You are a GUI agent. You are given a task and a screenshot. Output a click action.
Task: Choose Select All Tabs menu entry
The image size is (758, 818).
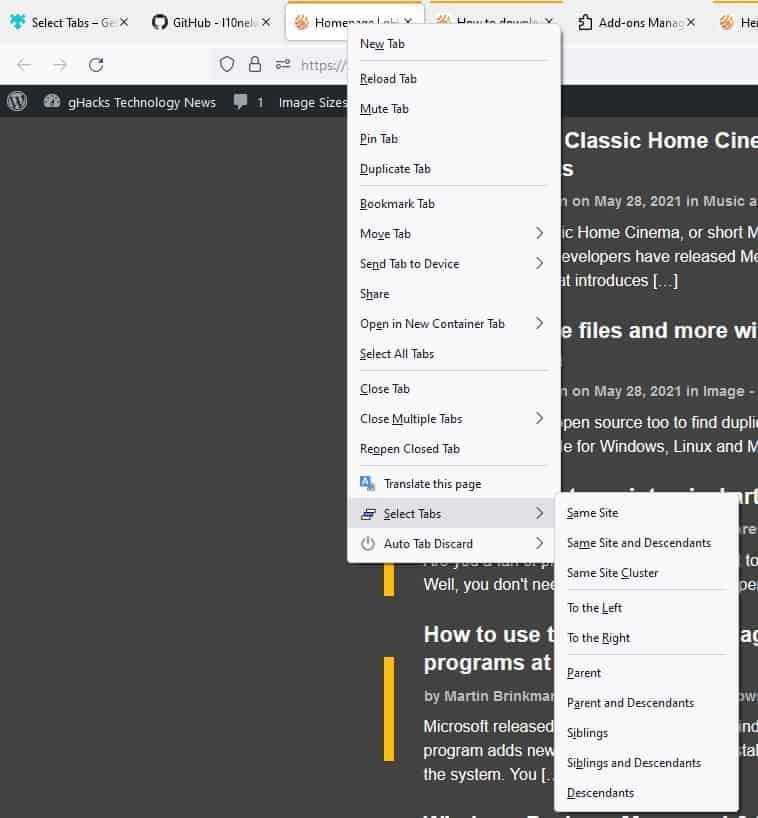(x=454, y=354)
